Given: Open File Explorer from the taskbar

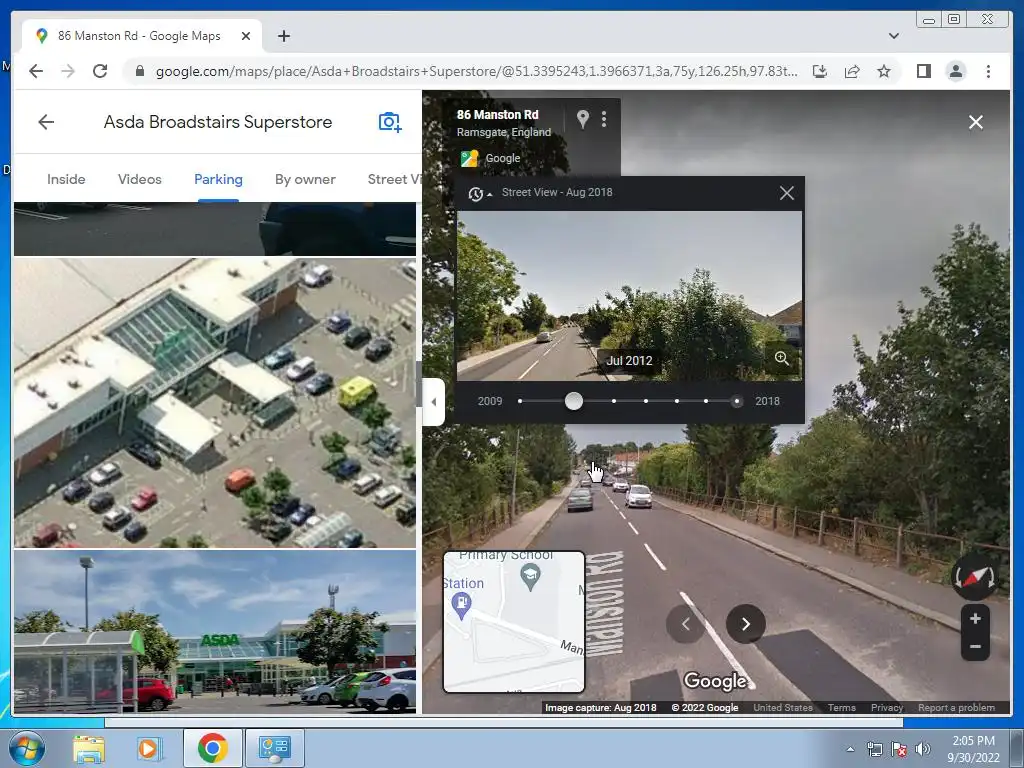Looking at the screenshot, I should coord(89,748).
